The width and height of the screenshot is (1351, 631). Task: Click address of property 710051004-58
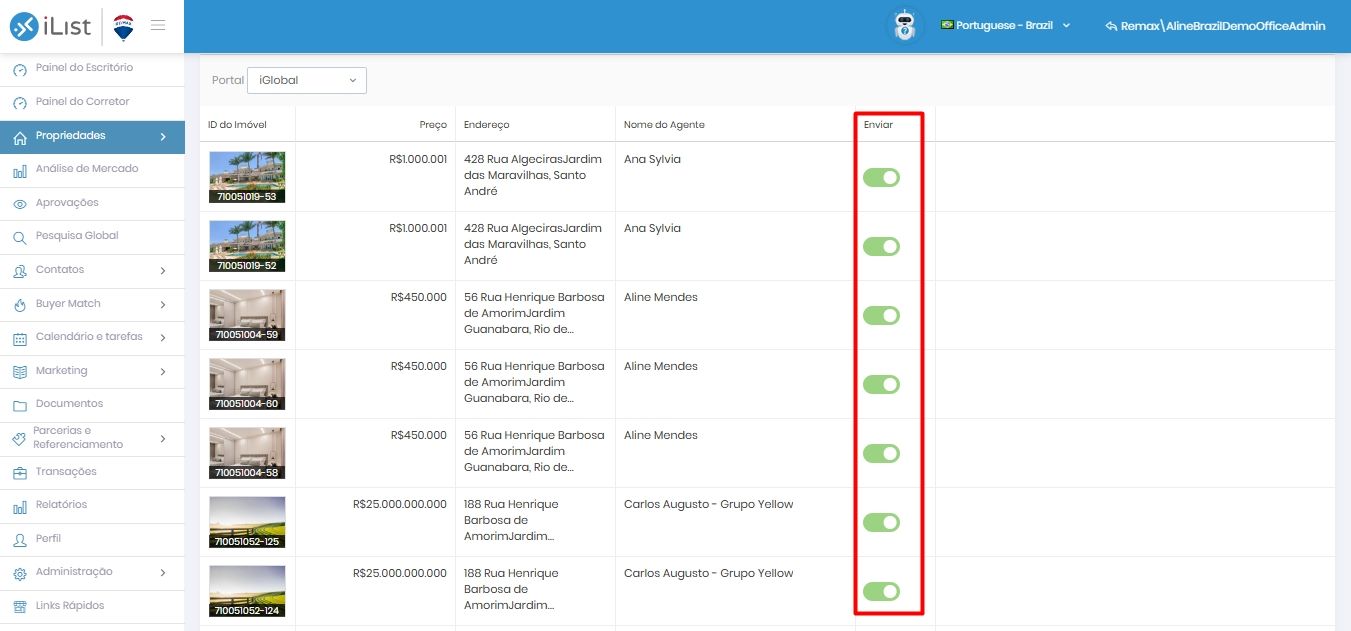tap(535, 451)
